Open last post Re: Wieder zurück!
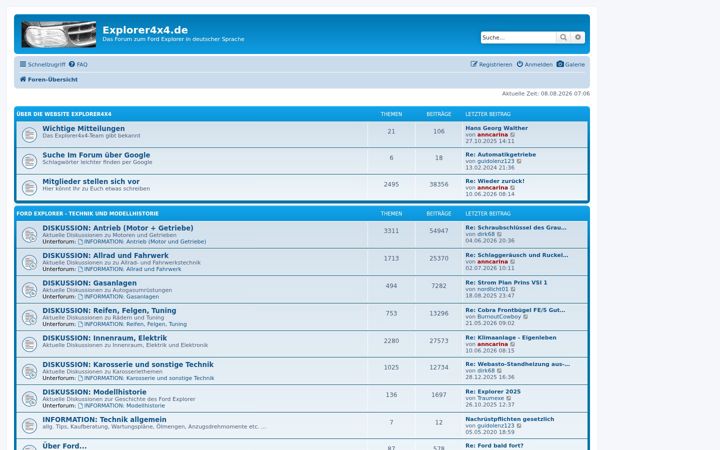The image size is (720, 450). 495,181
